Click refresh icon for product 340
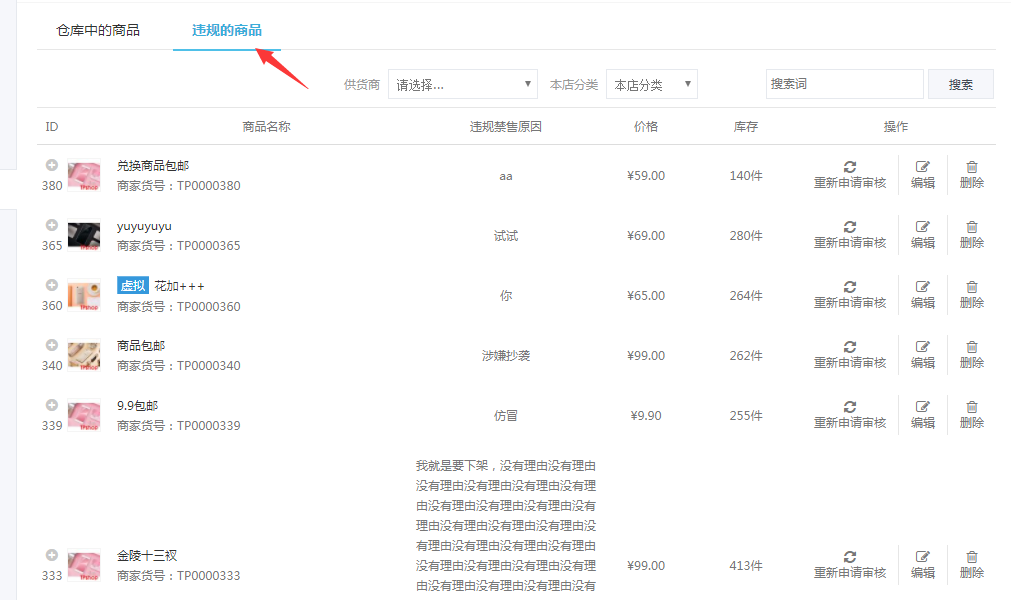 coord(849,347)
